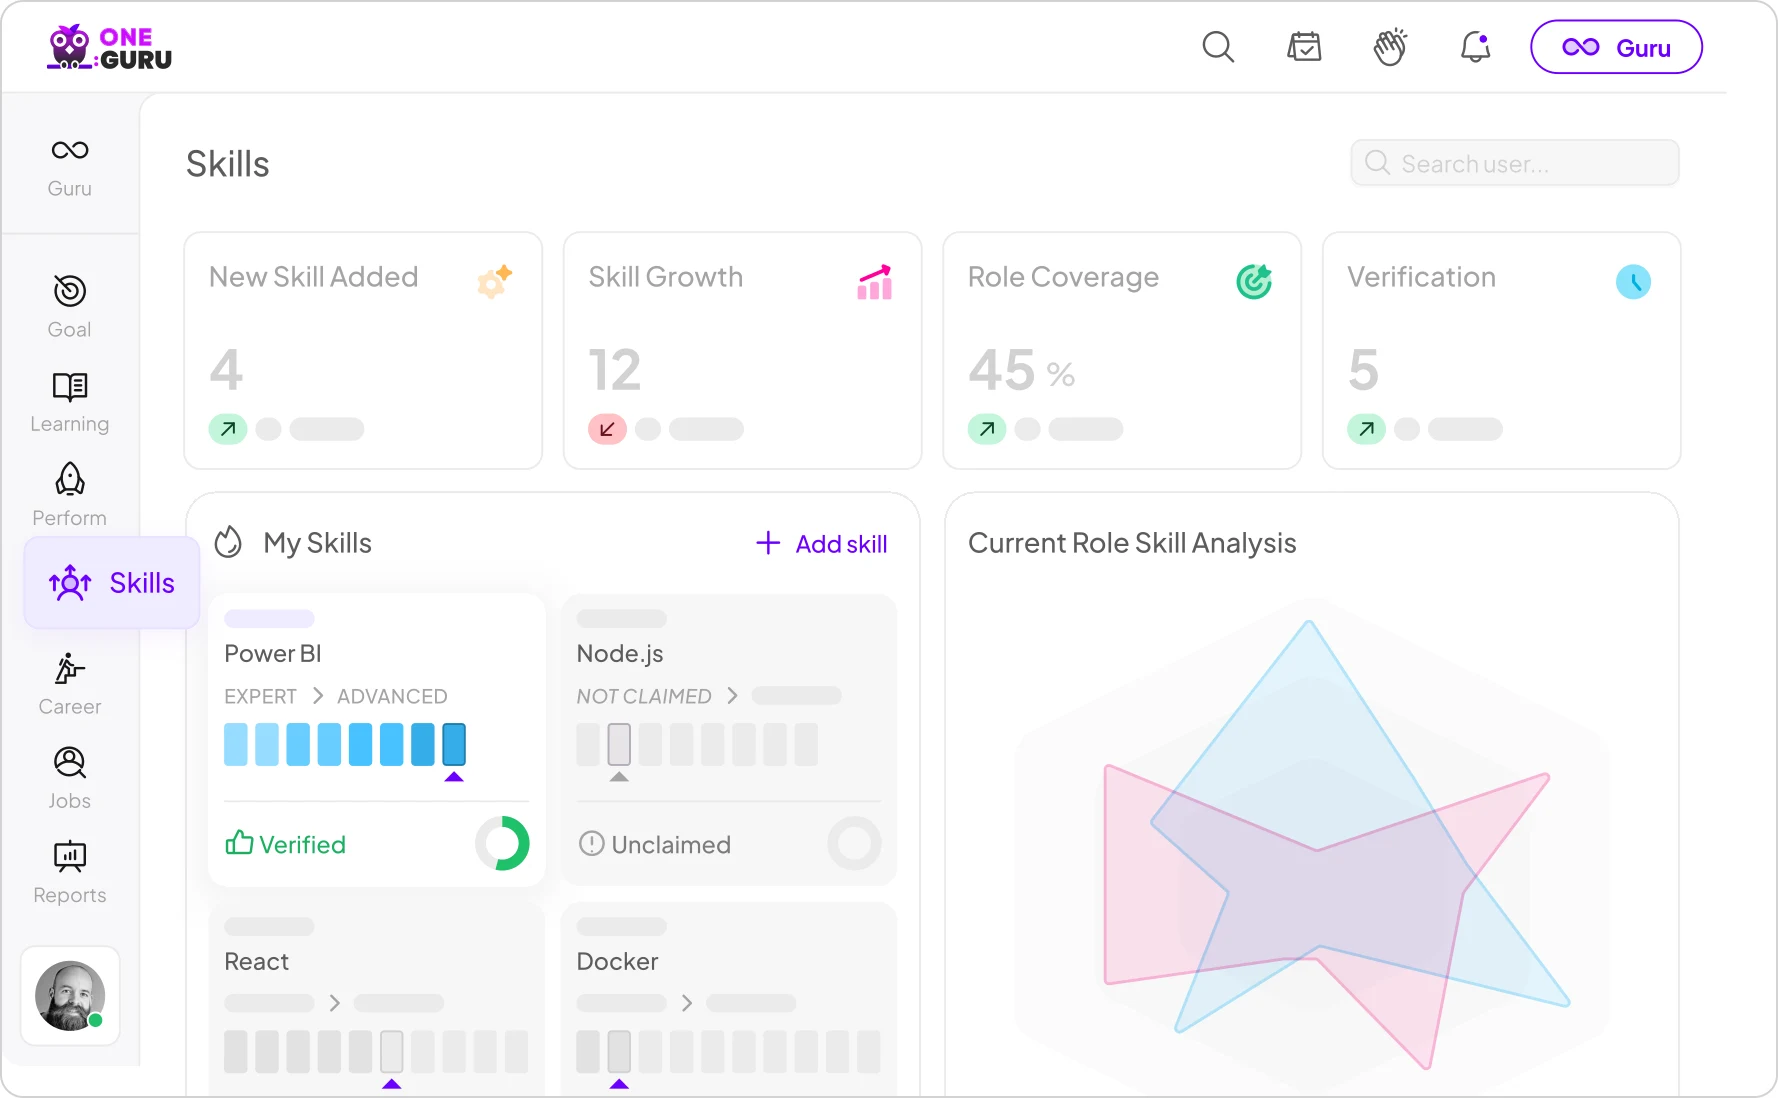Screen dimensions: 1778x1098
Task: Click the radar chart in Role Skill Analysis
Action: (x=1312, y=845)
